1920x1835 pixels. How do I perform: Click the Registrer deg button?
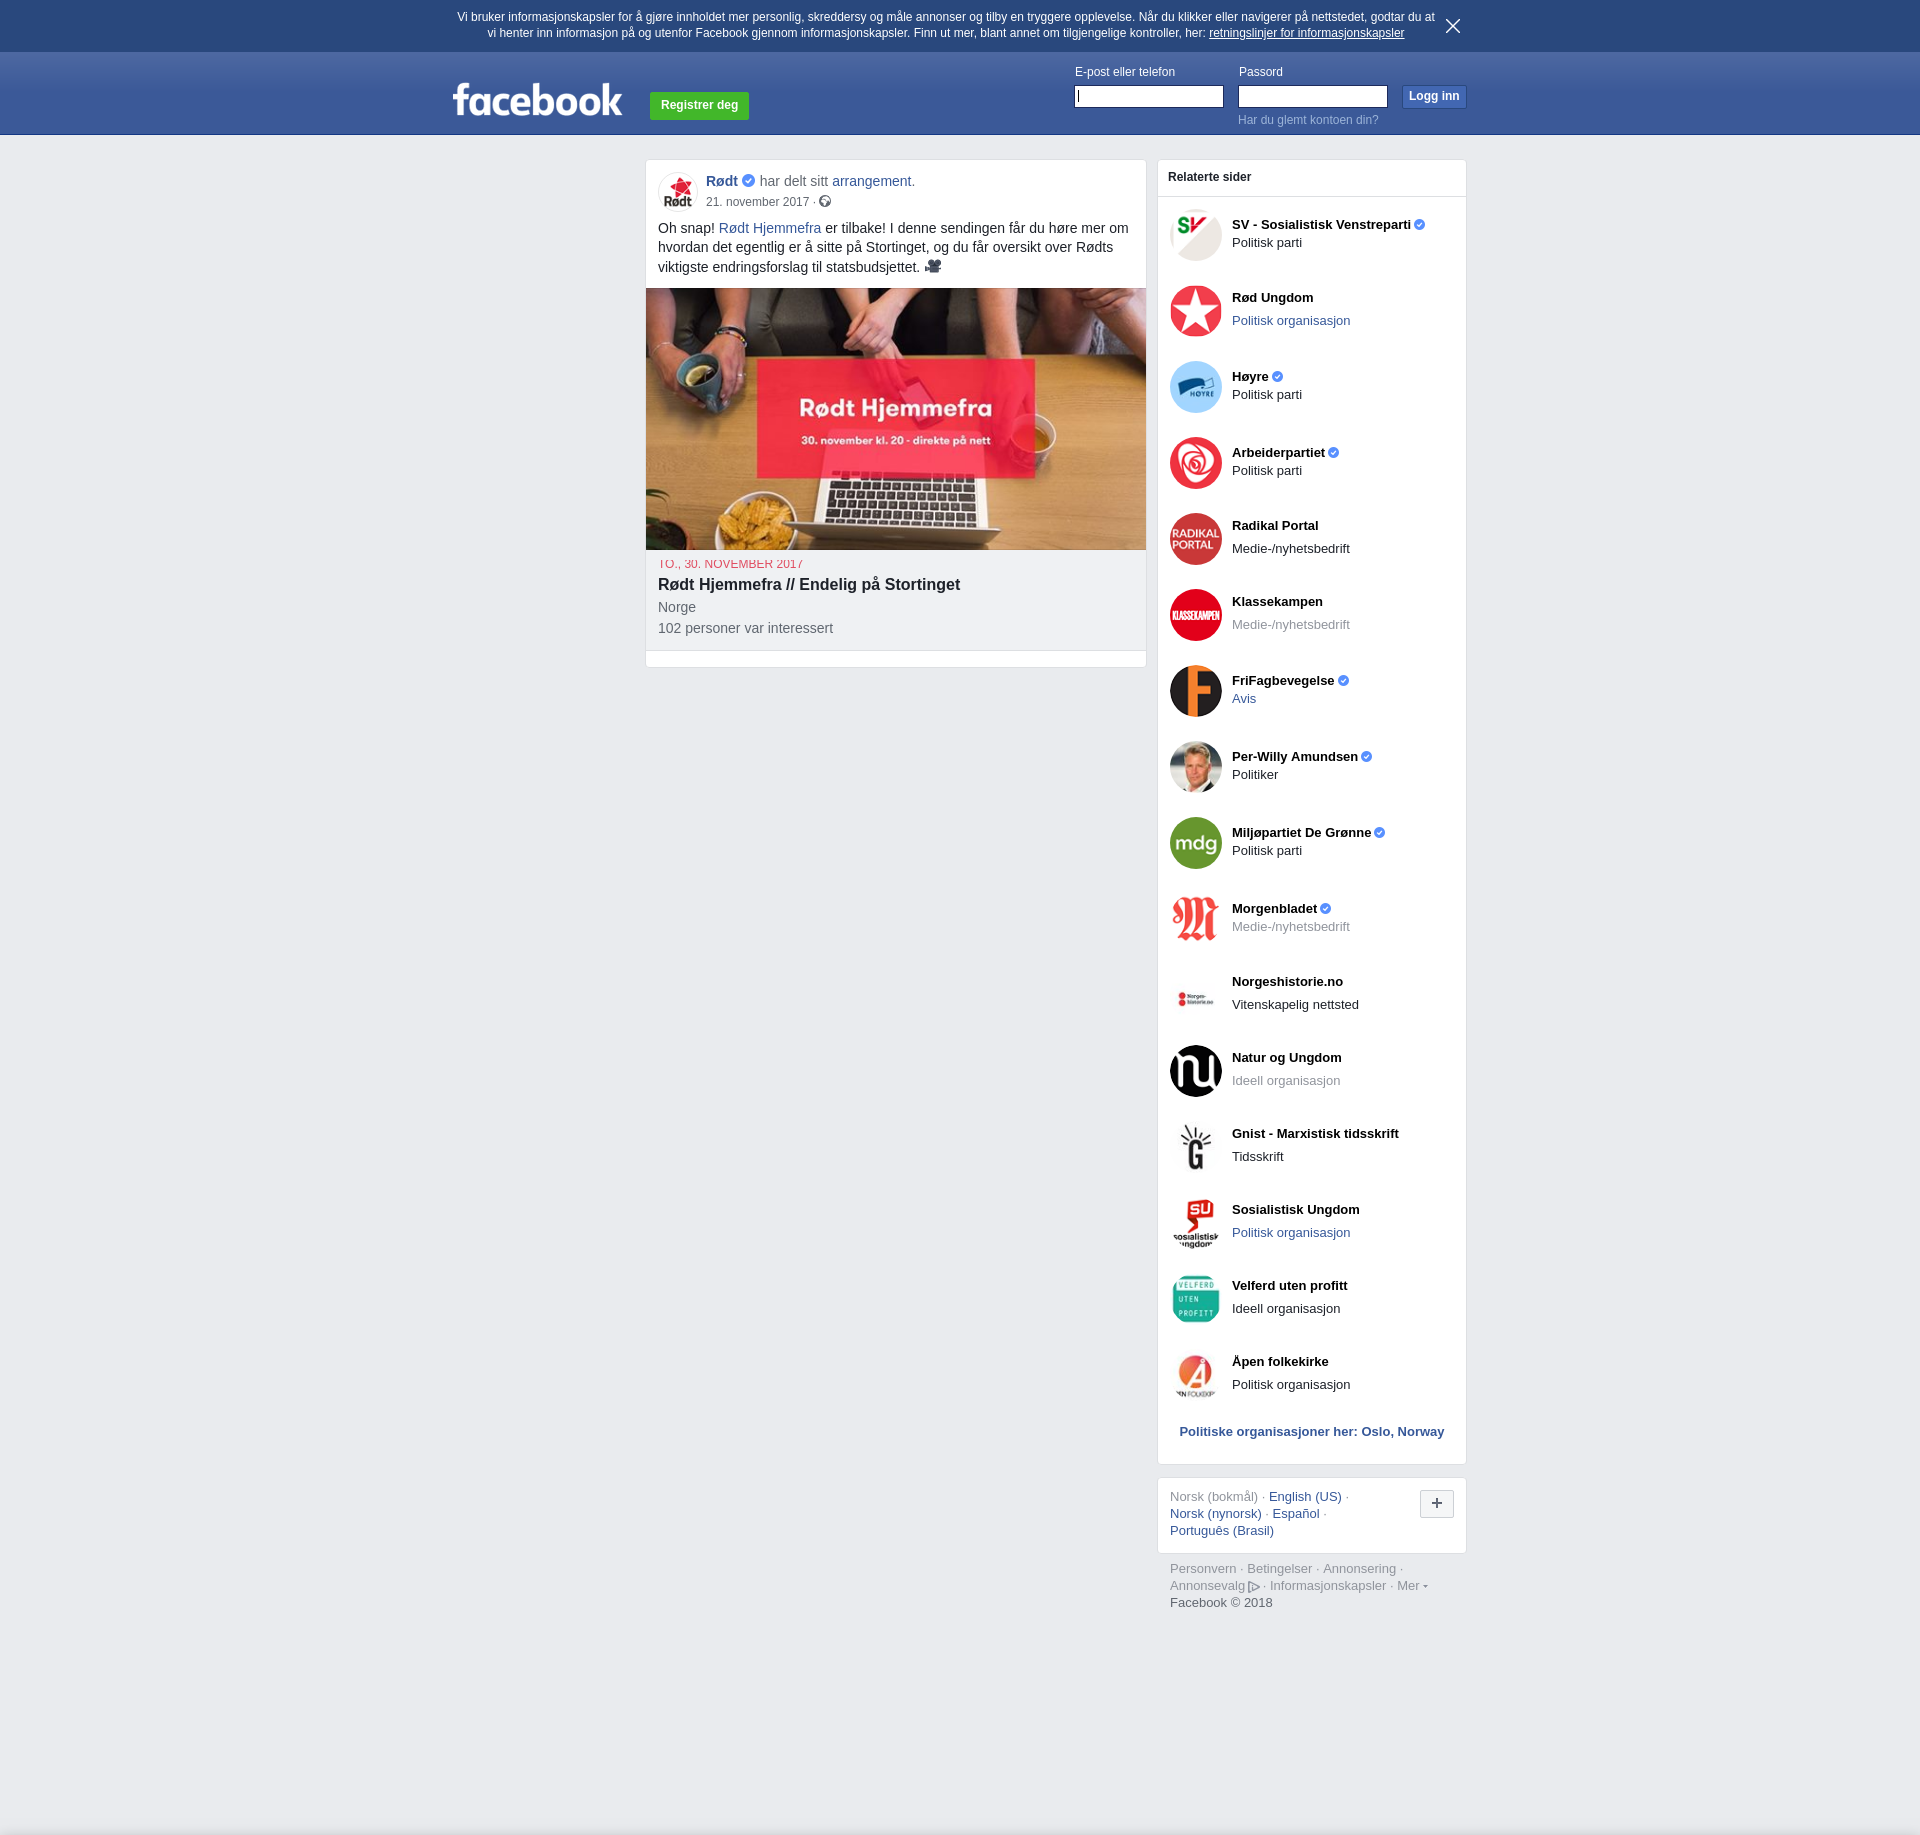tap(699, 105)
